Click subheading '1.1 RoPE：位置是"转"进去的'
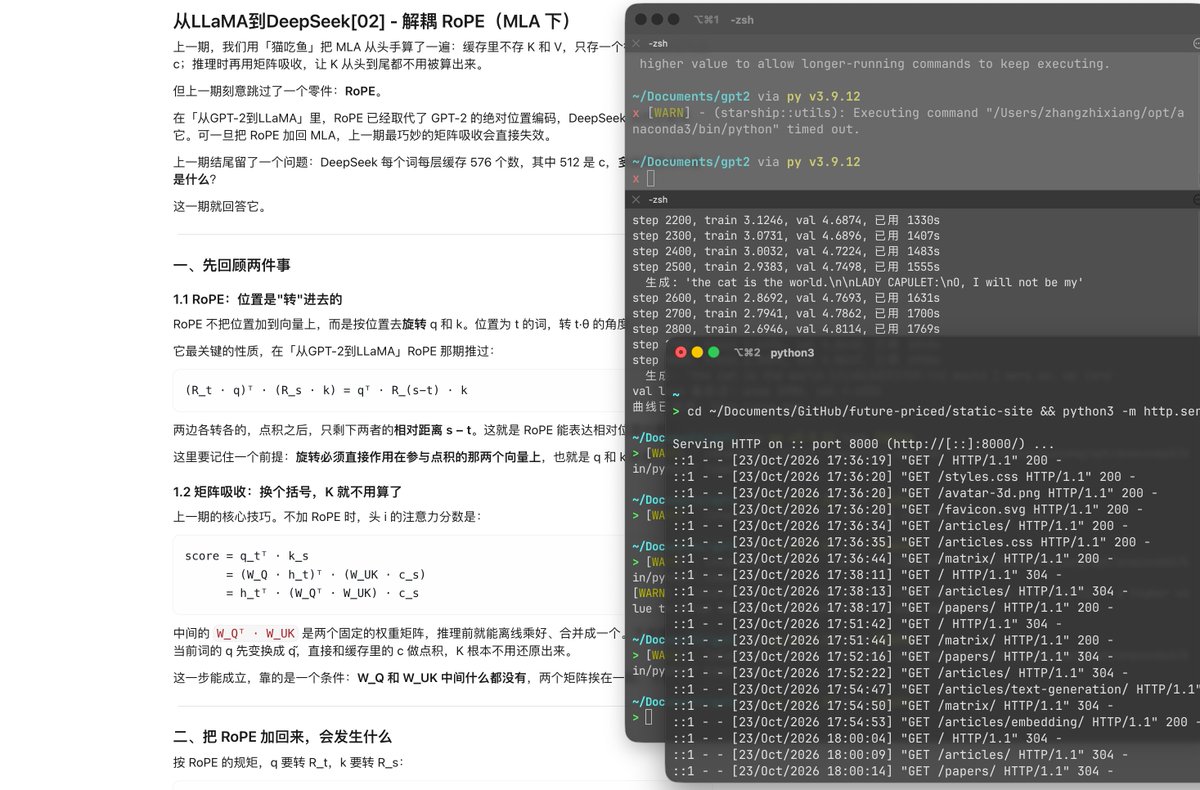The image size is (1200, 790). tap(258, 300)
